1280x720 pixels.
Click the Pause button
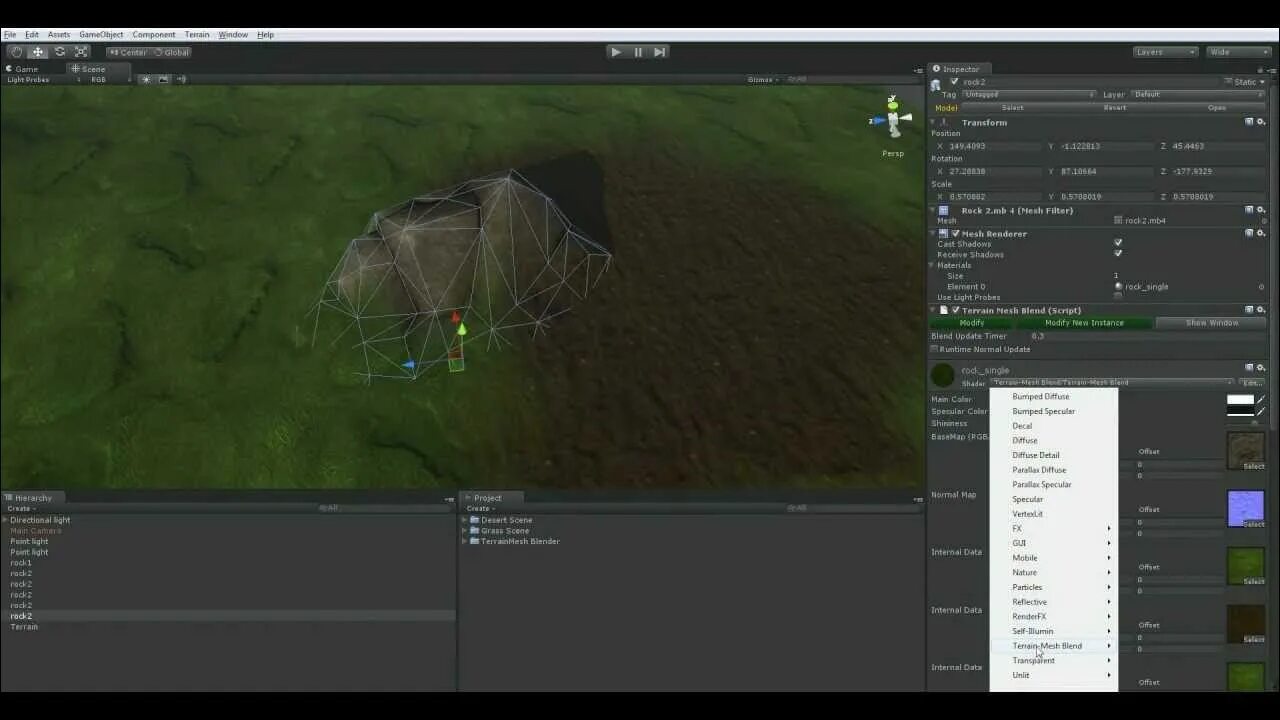638,52
